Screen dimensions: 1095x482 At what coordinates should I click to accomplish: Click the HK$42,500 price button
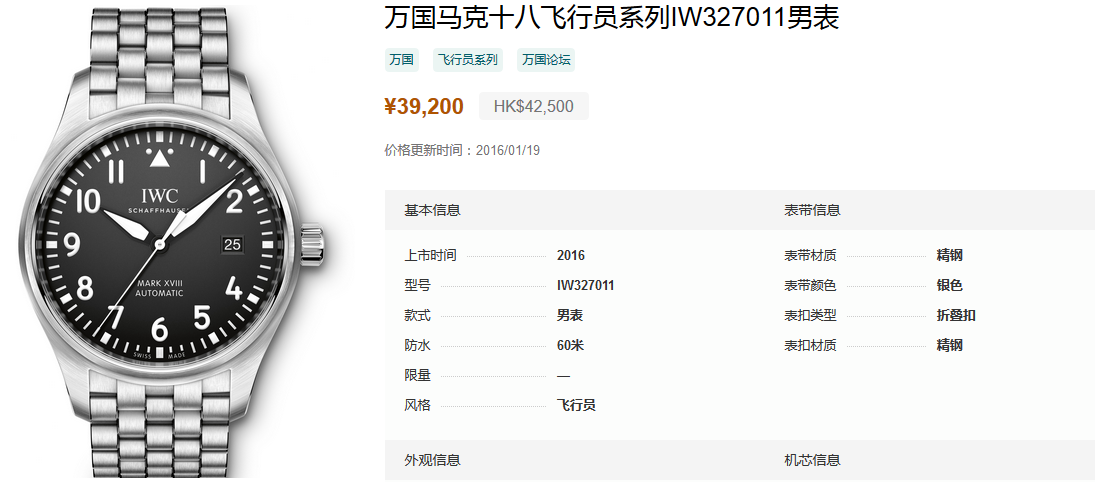coord(534,106)
